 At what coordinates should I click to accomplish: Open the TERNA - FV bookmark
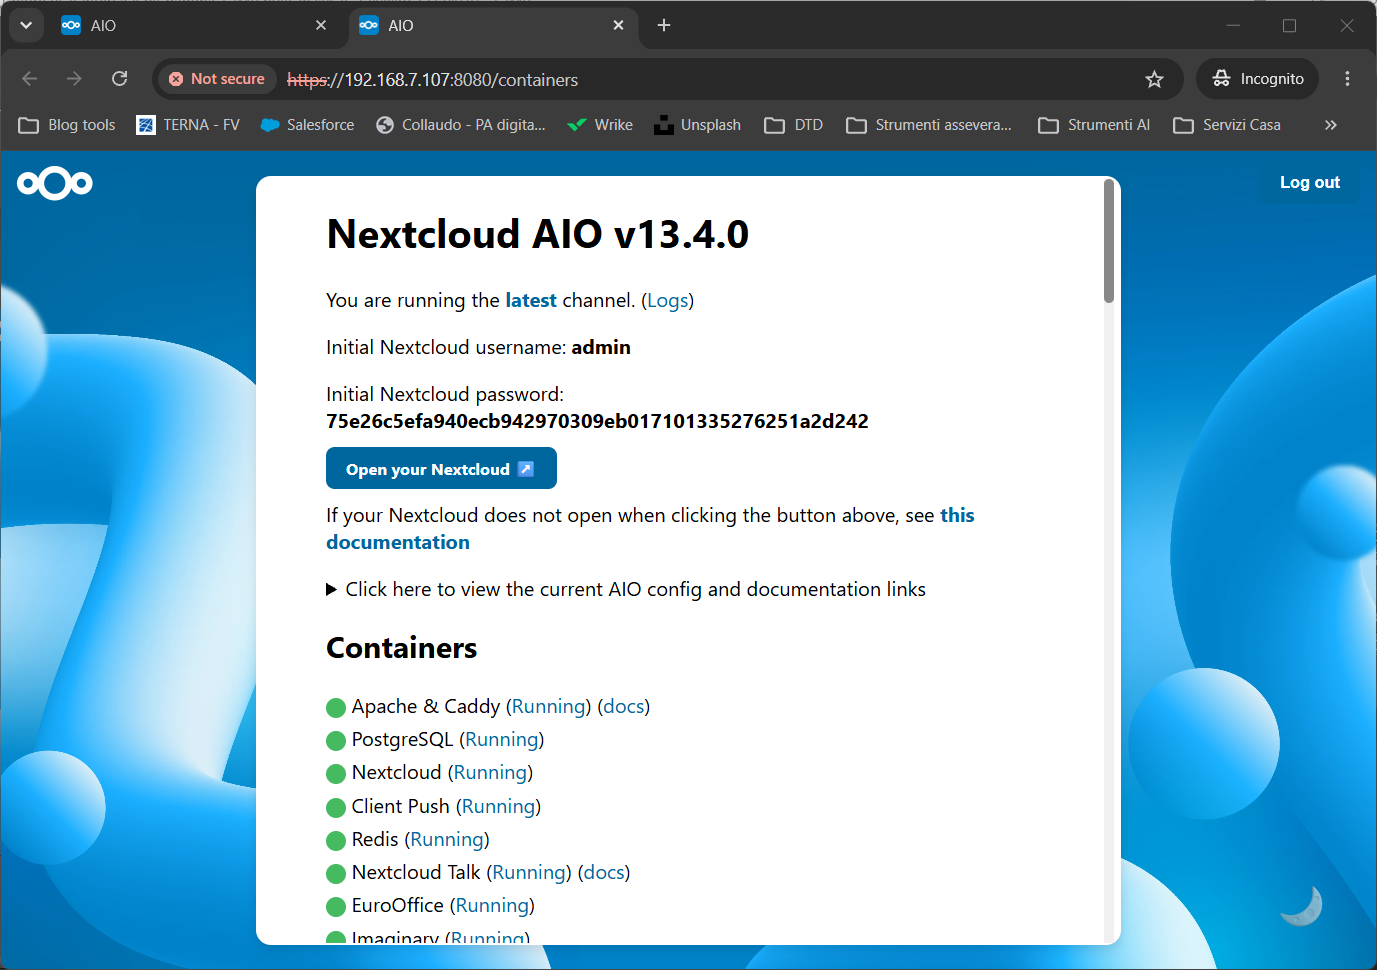(188, 125)
